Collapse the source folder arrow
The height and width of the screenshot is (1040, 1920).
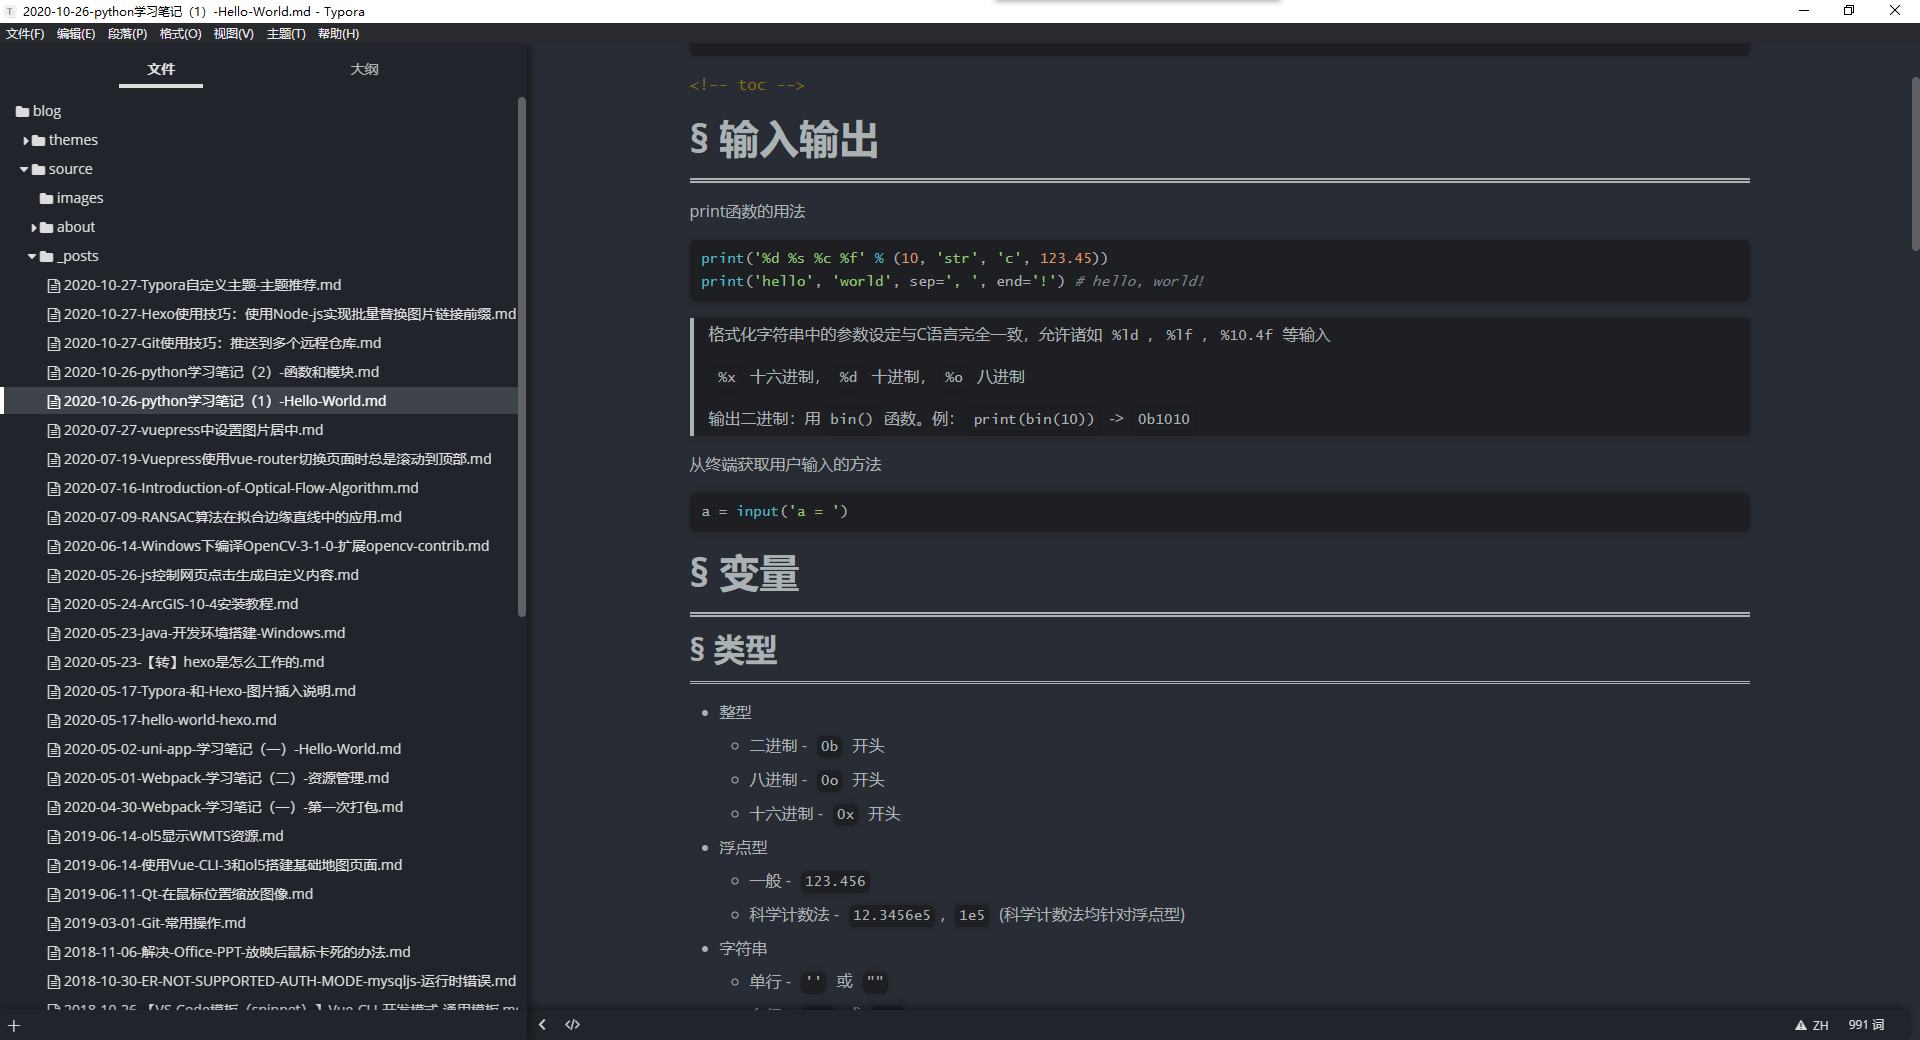[x=24, y=169]
